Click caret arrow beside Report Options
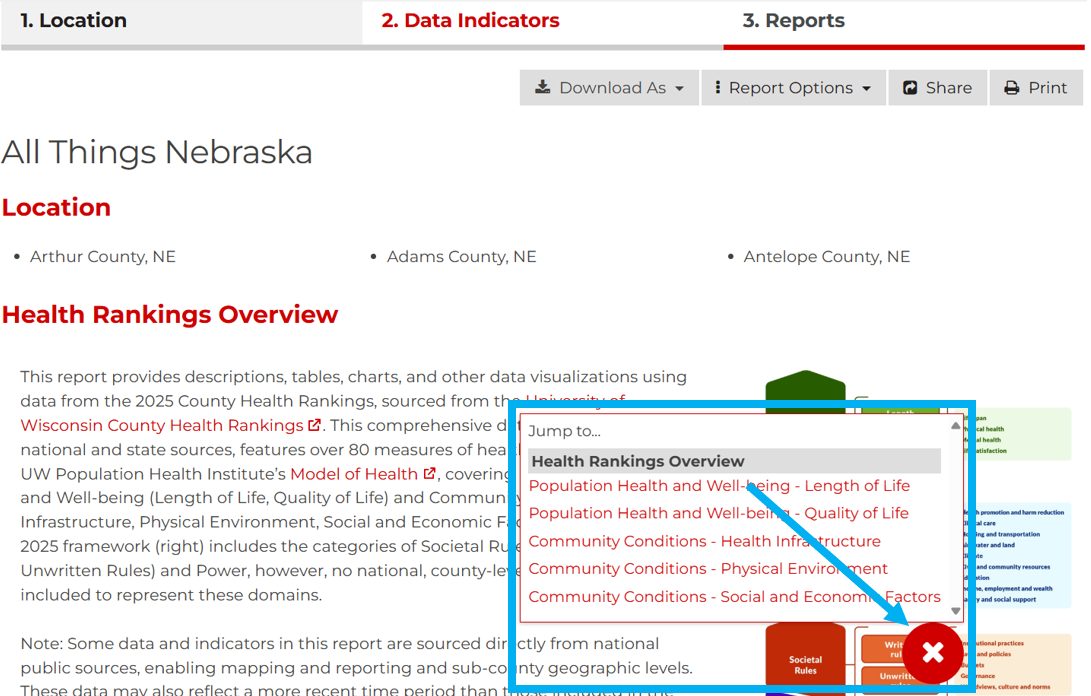 tap(866, 88)
